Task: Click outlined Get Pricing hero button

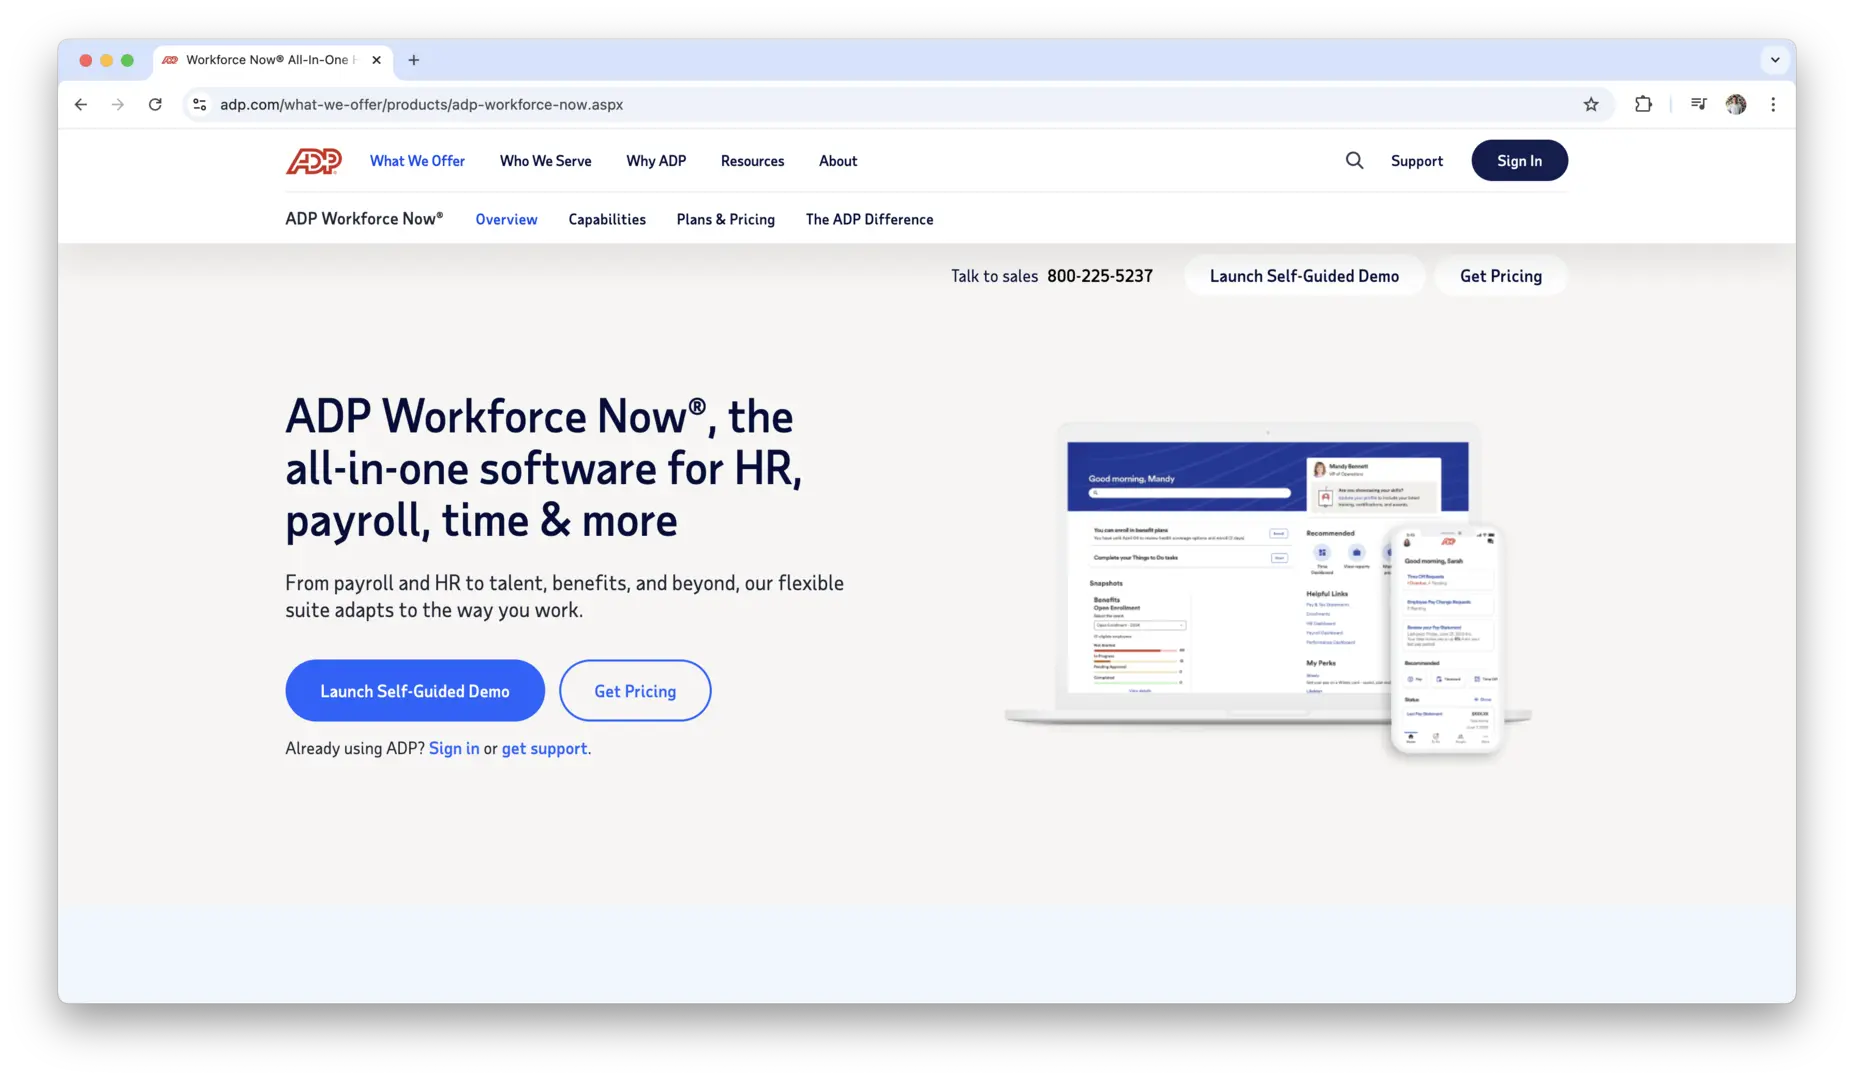Action: pos(635,691)
